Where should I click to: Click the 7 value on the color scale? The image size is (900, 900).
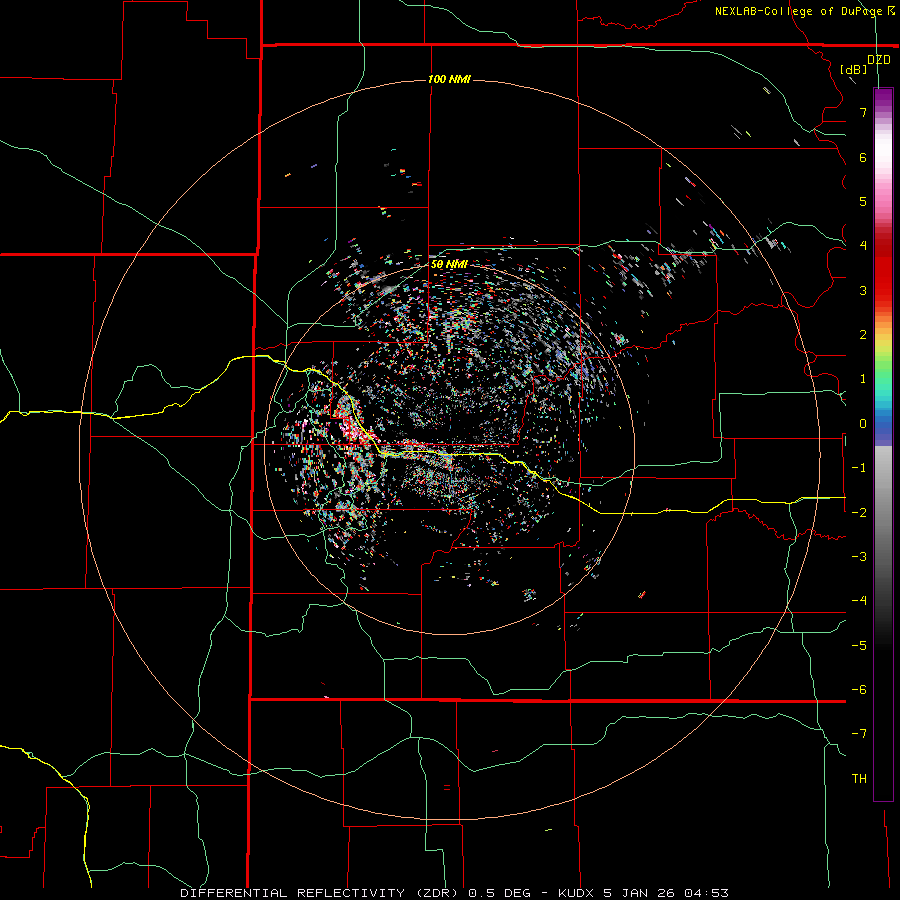863,112
